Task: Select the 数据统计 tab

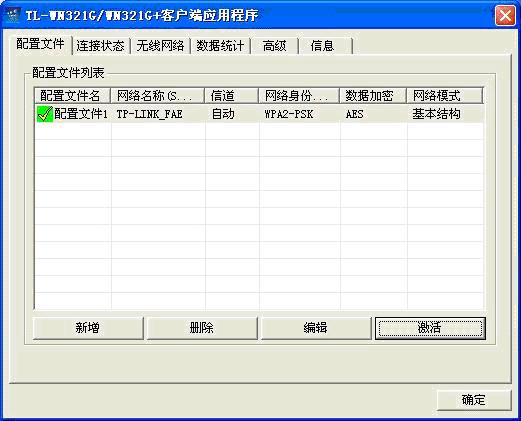Action: coord(220,46)
